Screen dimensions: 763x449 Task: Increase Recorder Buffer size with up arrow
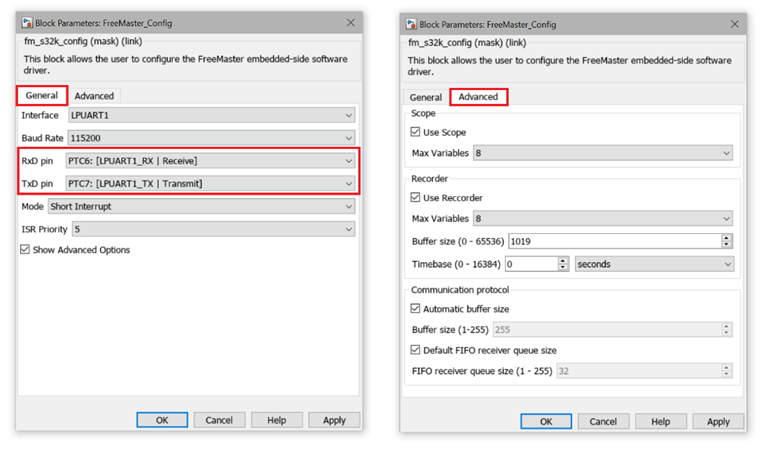(x=727, y=238)
